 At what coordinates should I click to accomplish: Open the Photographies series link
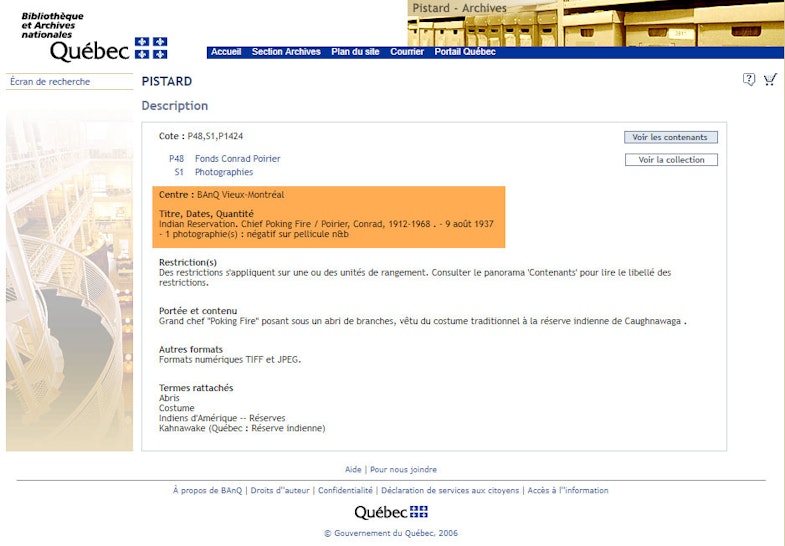223,172
